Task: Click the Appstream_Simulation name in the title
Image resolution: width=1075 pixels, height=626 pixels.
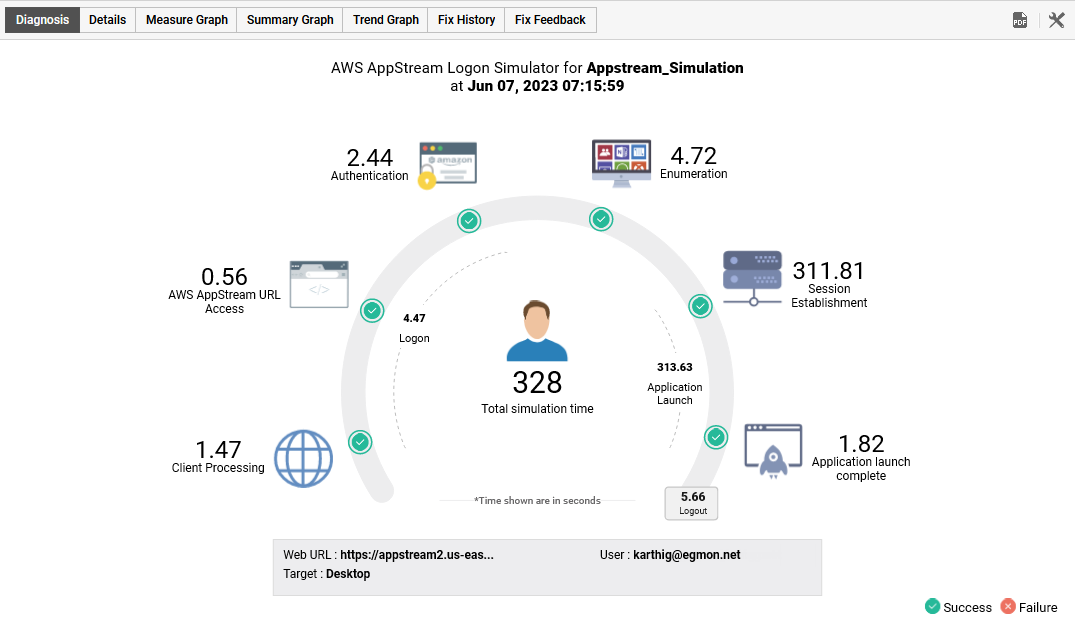Action: (x=665, y=68)
